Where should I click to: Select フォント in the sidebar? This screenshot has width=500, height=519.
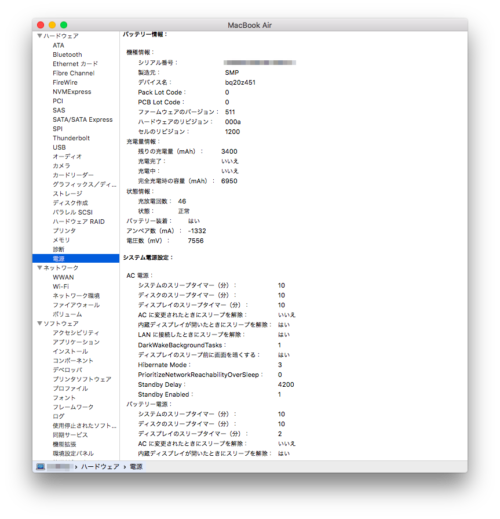tap(64, 398)
